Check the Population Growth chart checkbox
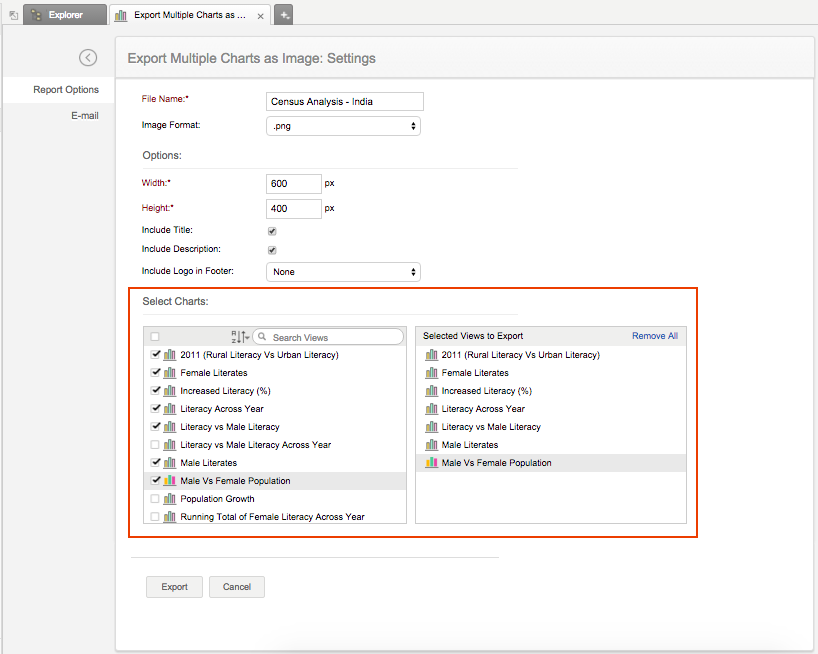The height and width of the screenshot is (654, 818). coord(155,499)
